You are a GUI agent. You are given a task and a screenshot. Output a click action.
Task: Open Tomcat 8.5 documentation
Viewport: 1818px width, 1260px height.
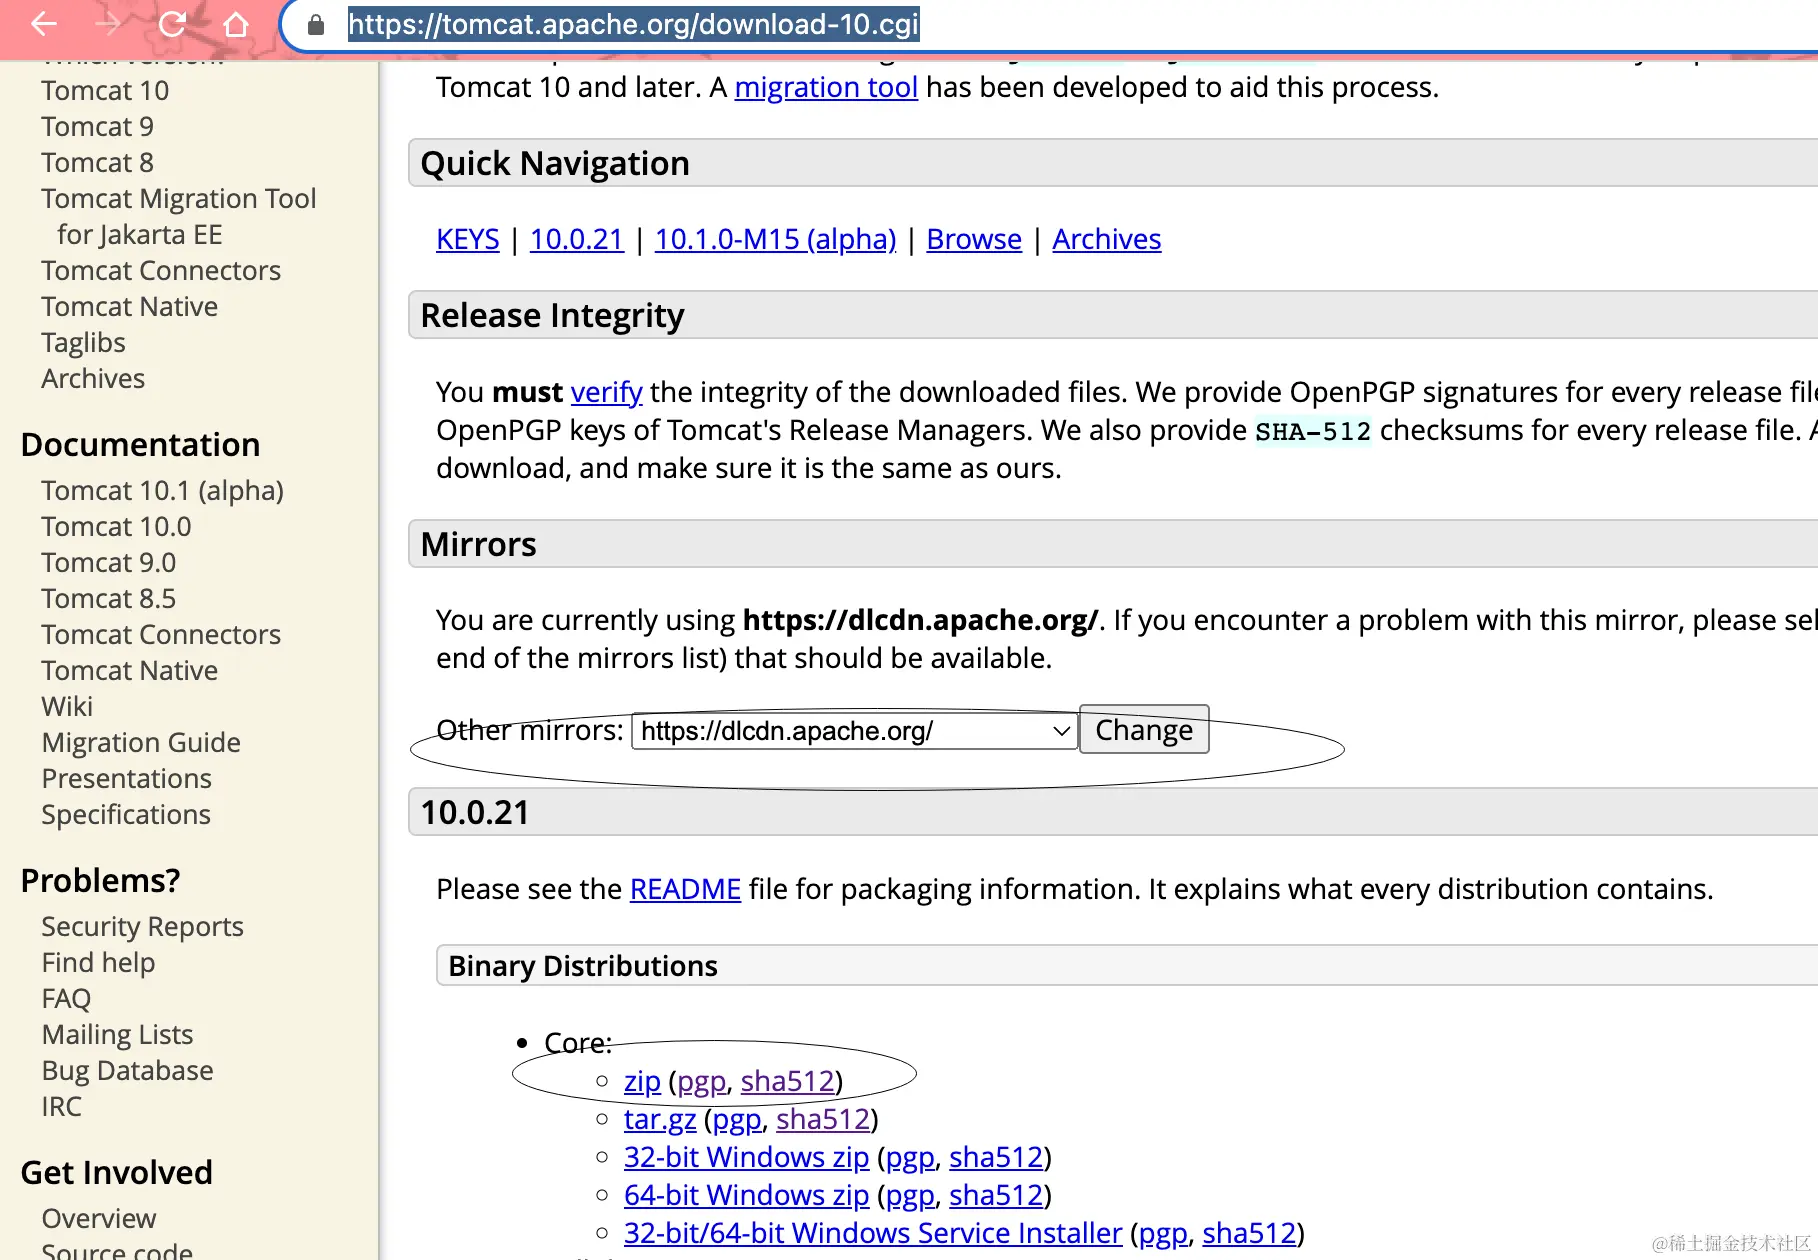pyautogui.click(x=109, y=599)
